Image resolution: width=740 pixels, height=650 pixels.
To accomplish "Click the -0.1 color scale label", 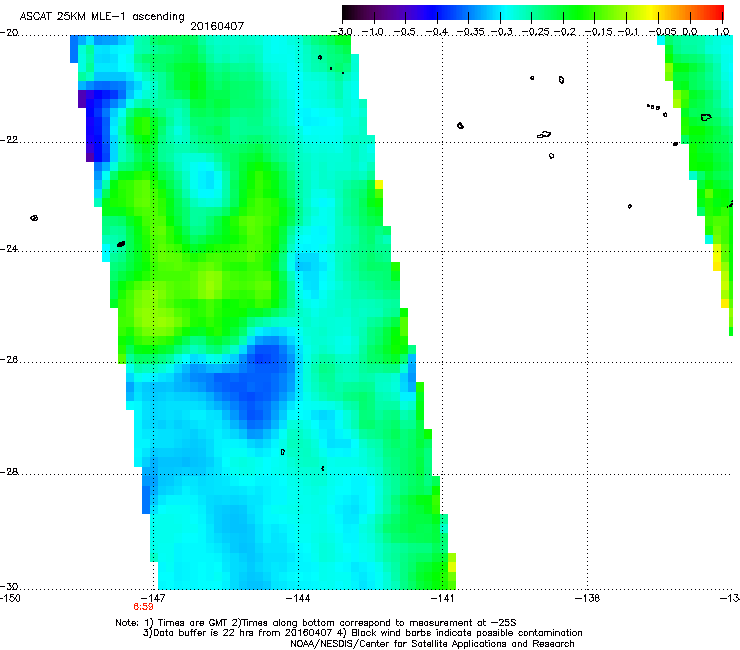I will click(628, 32).
